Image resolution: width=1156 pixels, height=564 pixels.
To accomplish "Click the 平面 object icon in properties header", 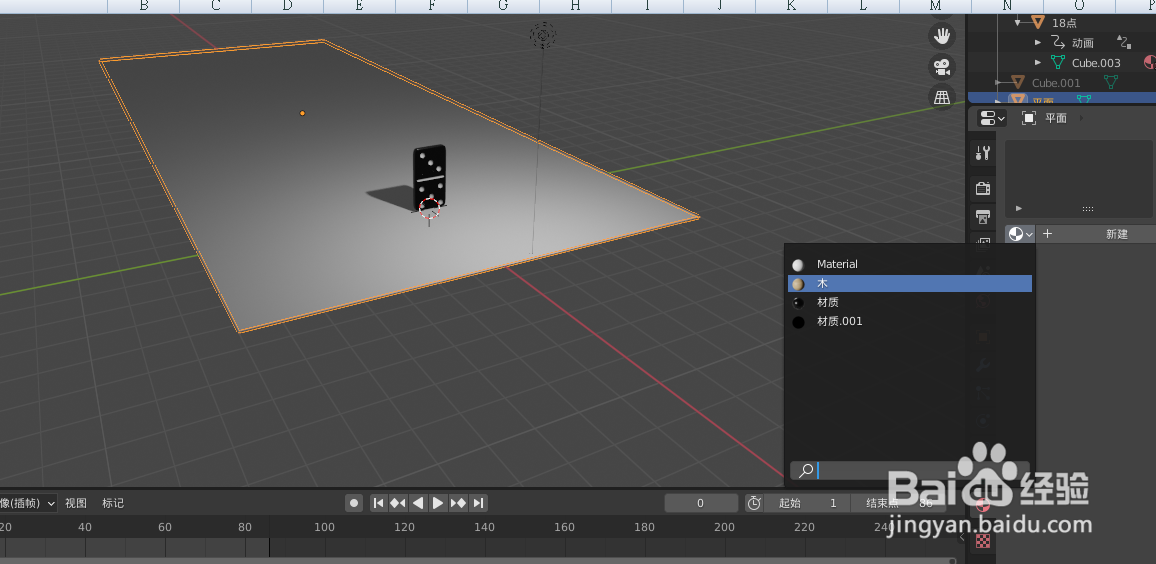I will pos(1029,118).
